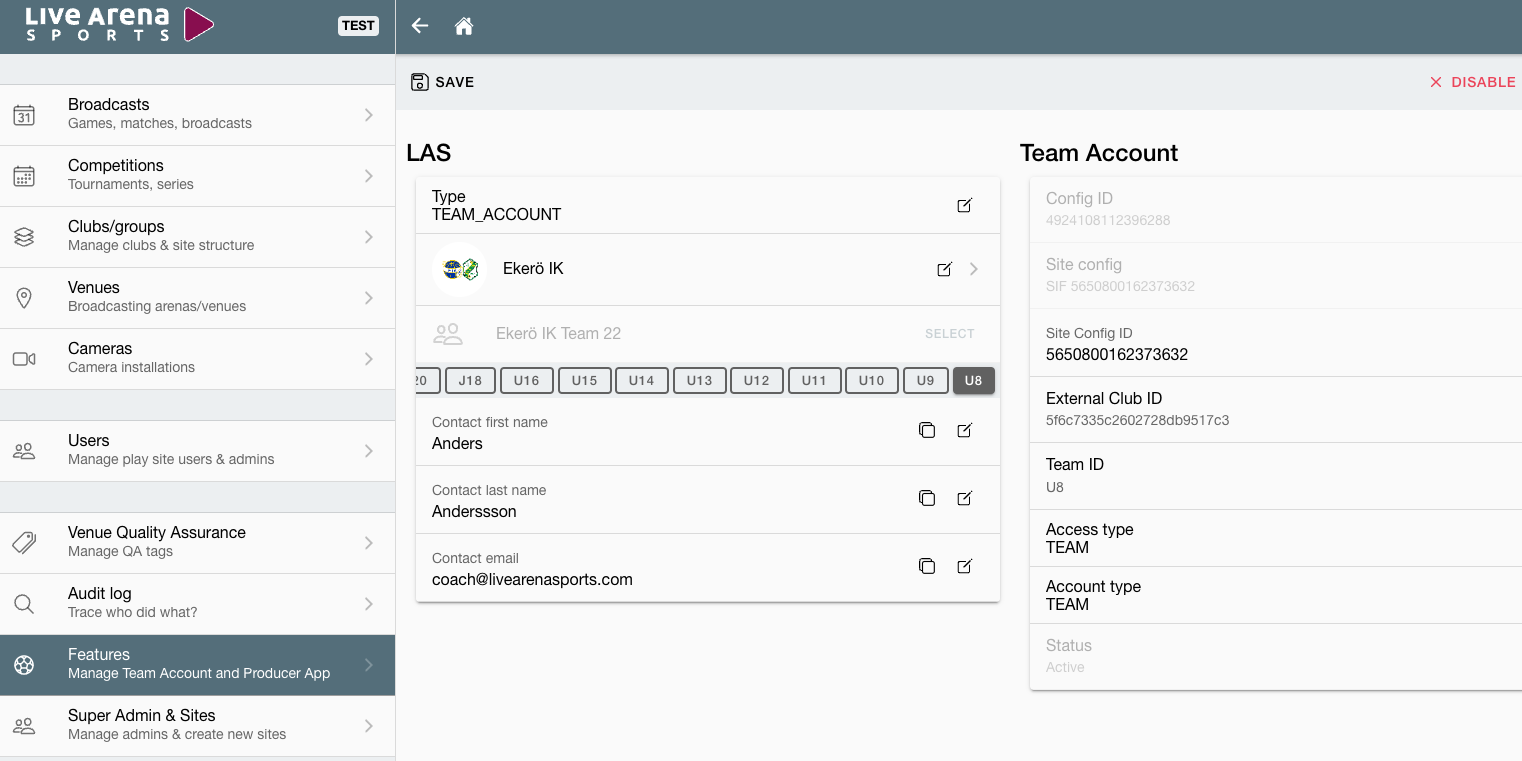The width and height of the screenshot is (1522, 761).
Task: Click the External Club ID value
Action: click(1138, 420)
